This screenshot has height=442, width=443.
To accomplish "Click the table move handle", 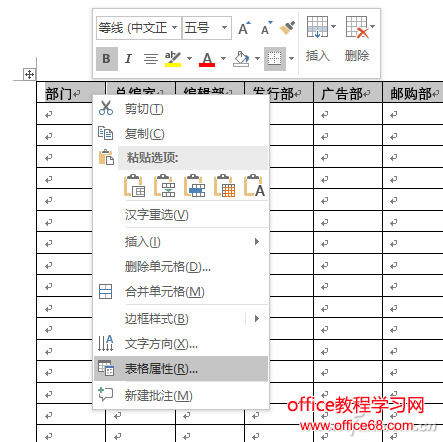I will (x=29, y=74).
